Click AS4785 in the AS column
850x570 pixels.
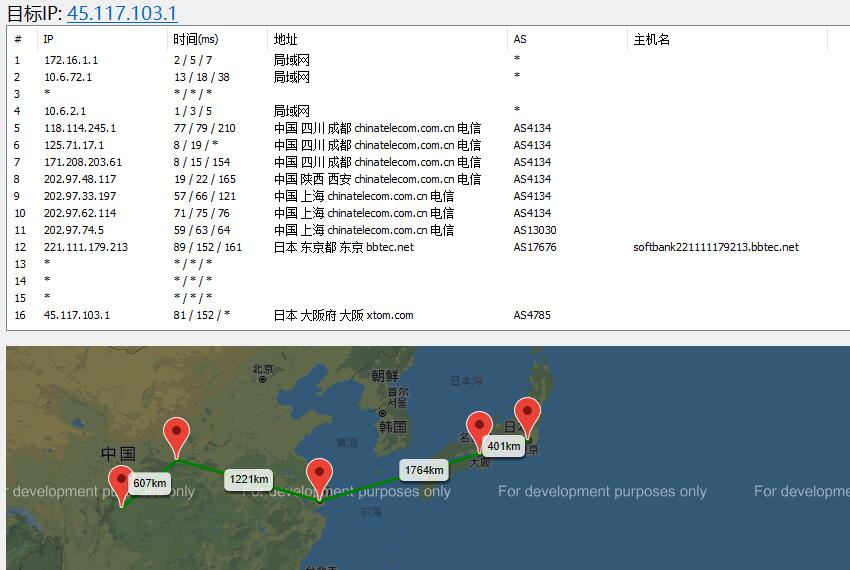coord(532,315)
